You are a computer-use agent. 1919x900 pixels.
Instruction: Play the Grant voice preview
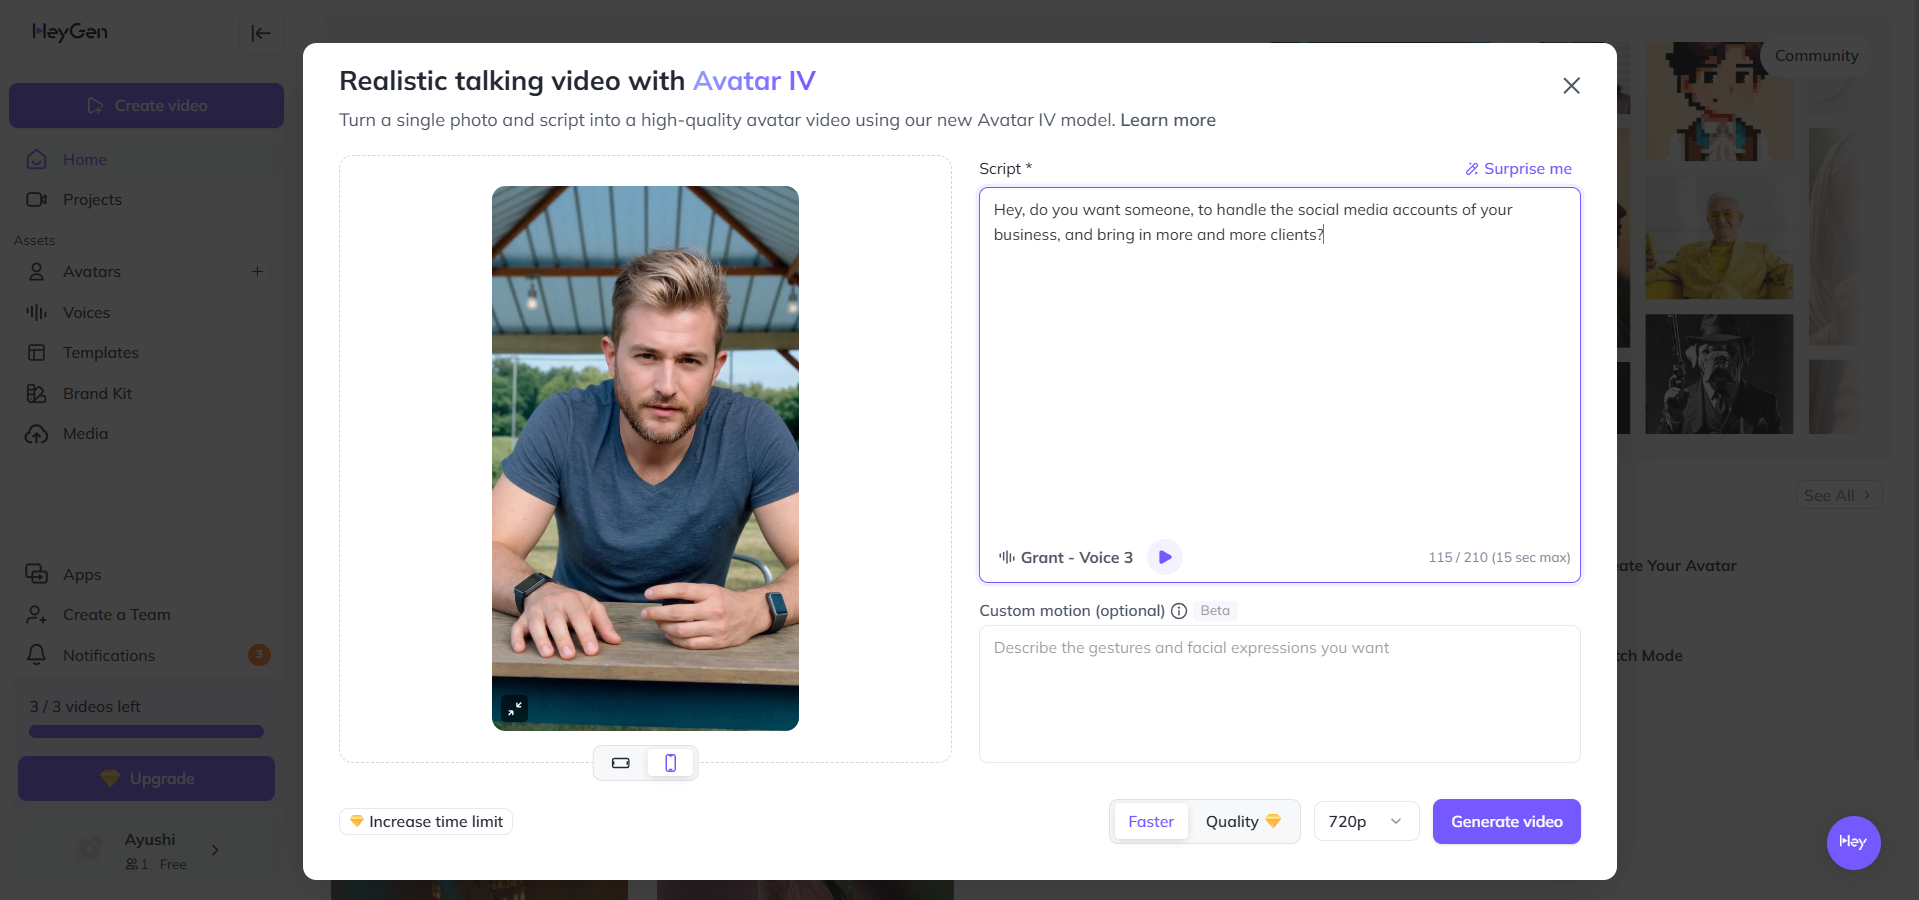pyautogui.click(x=1165, y=558)
